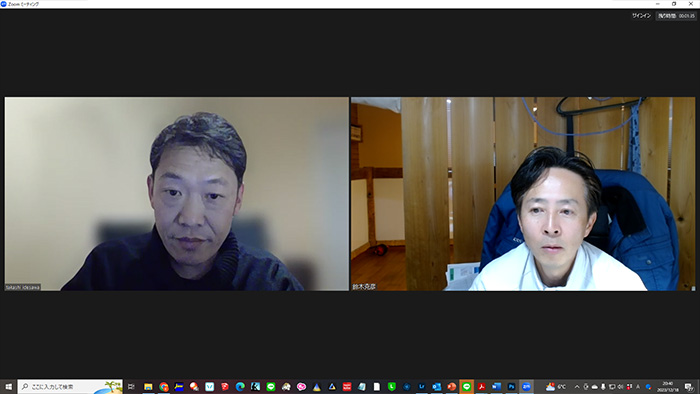The width and height of the screenshot is (700, 394).
Task: Click the remaining time indicator
Action: (x=676, y=16)
